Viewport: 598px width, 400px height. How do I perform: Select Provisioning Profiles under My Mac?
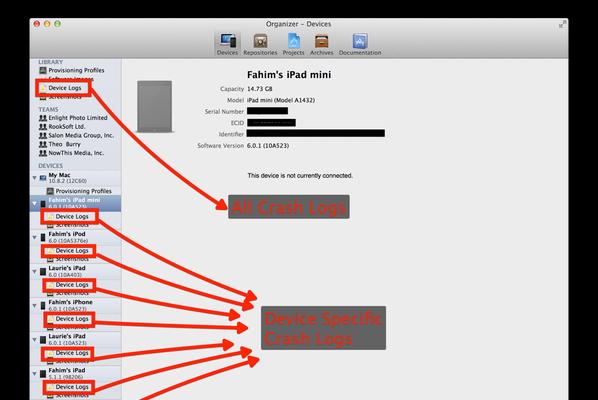coord(79,191)
